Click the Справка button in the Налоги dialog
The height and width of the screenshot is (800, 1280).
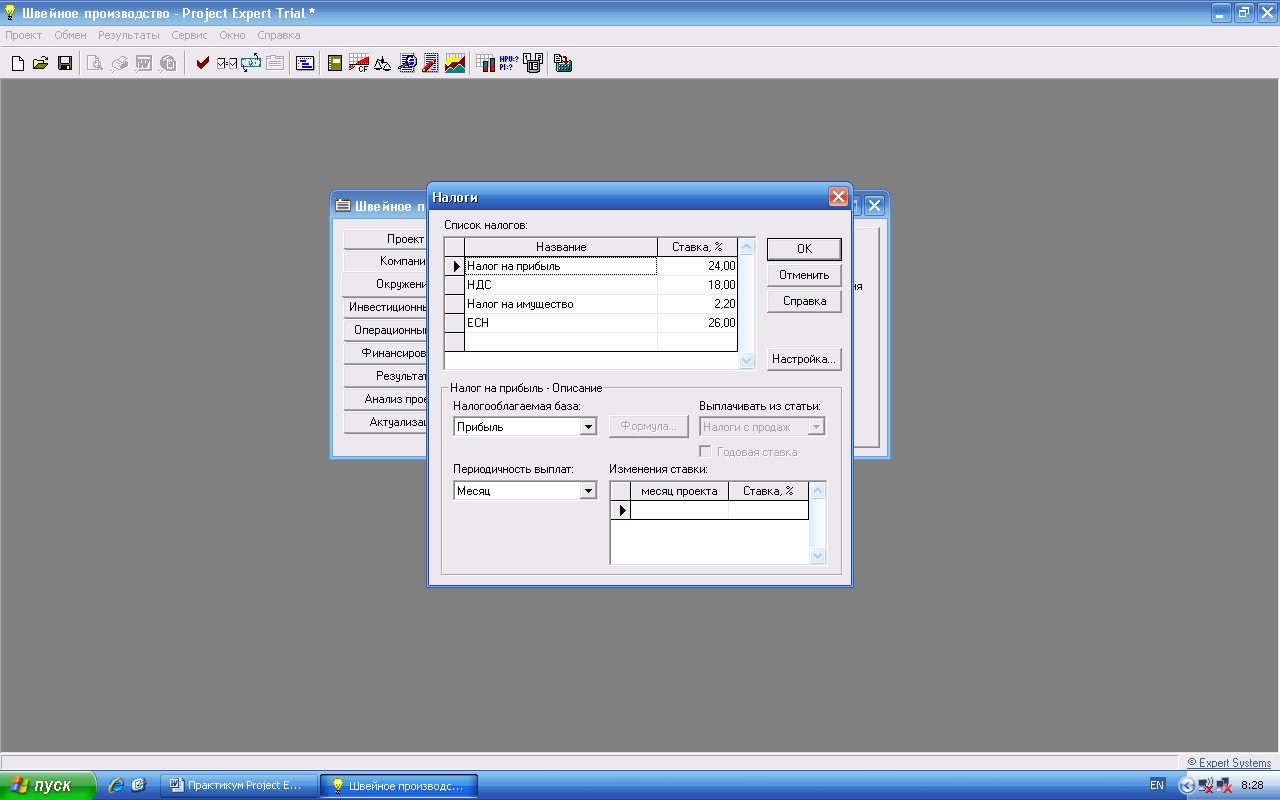click(804, 301)
